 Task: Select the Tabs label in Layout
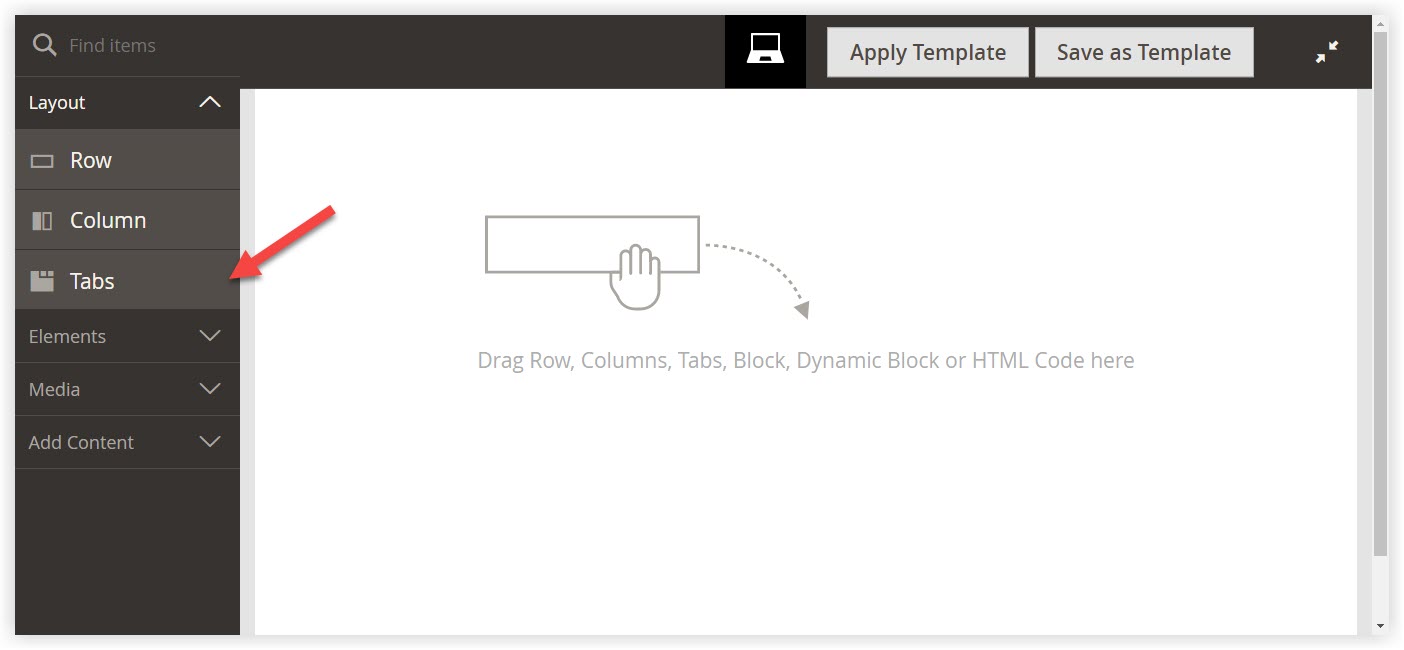click(x=92, y=281)
